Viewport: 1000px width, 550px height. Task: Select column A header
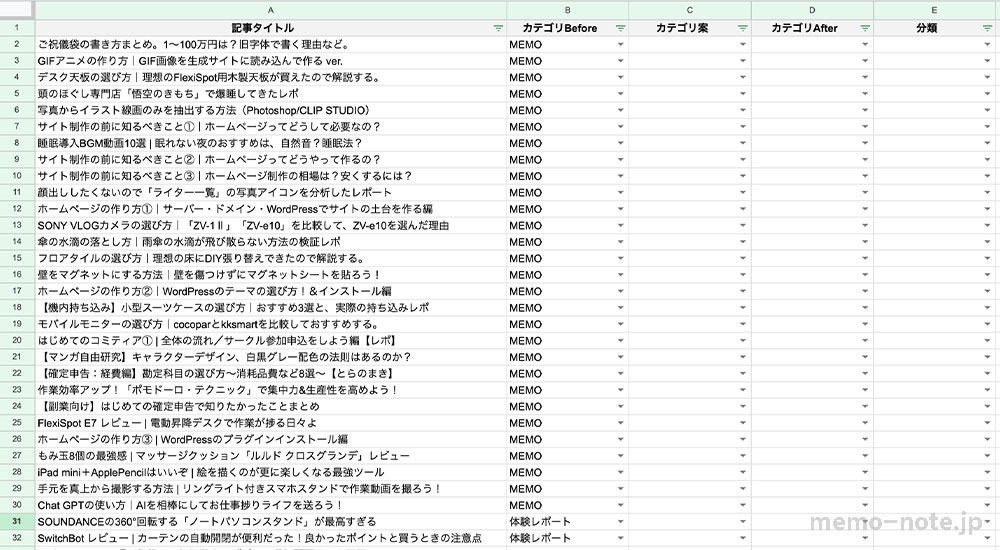(x=271, y=10)
